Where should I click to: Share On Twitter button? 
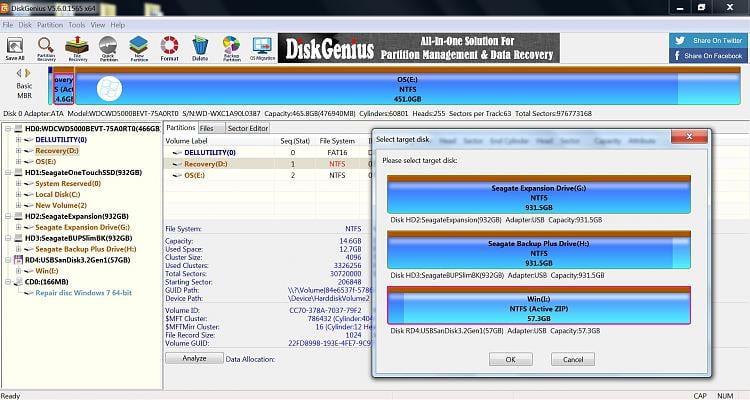pyautogui.click(x=708, y=41)
